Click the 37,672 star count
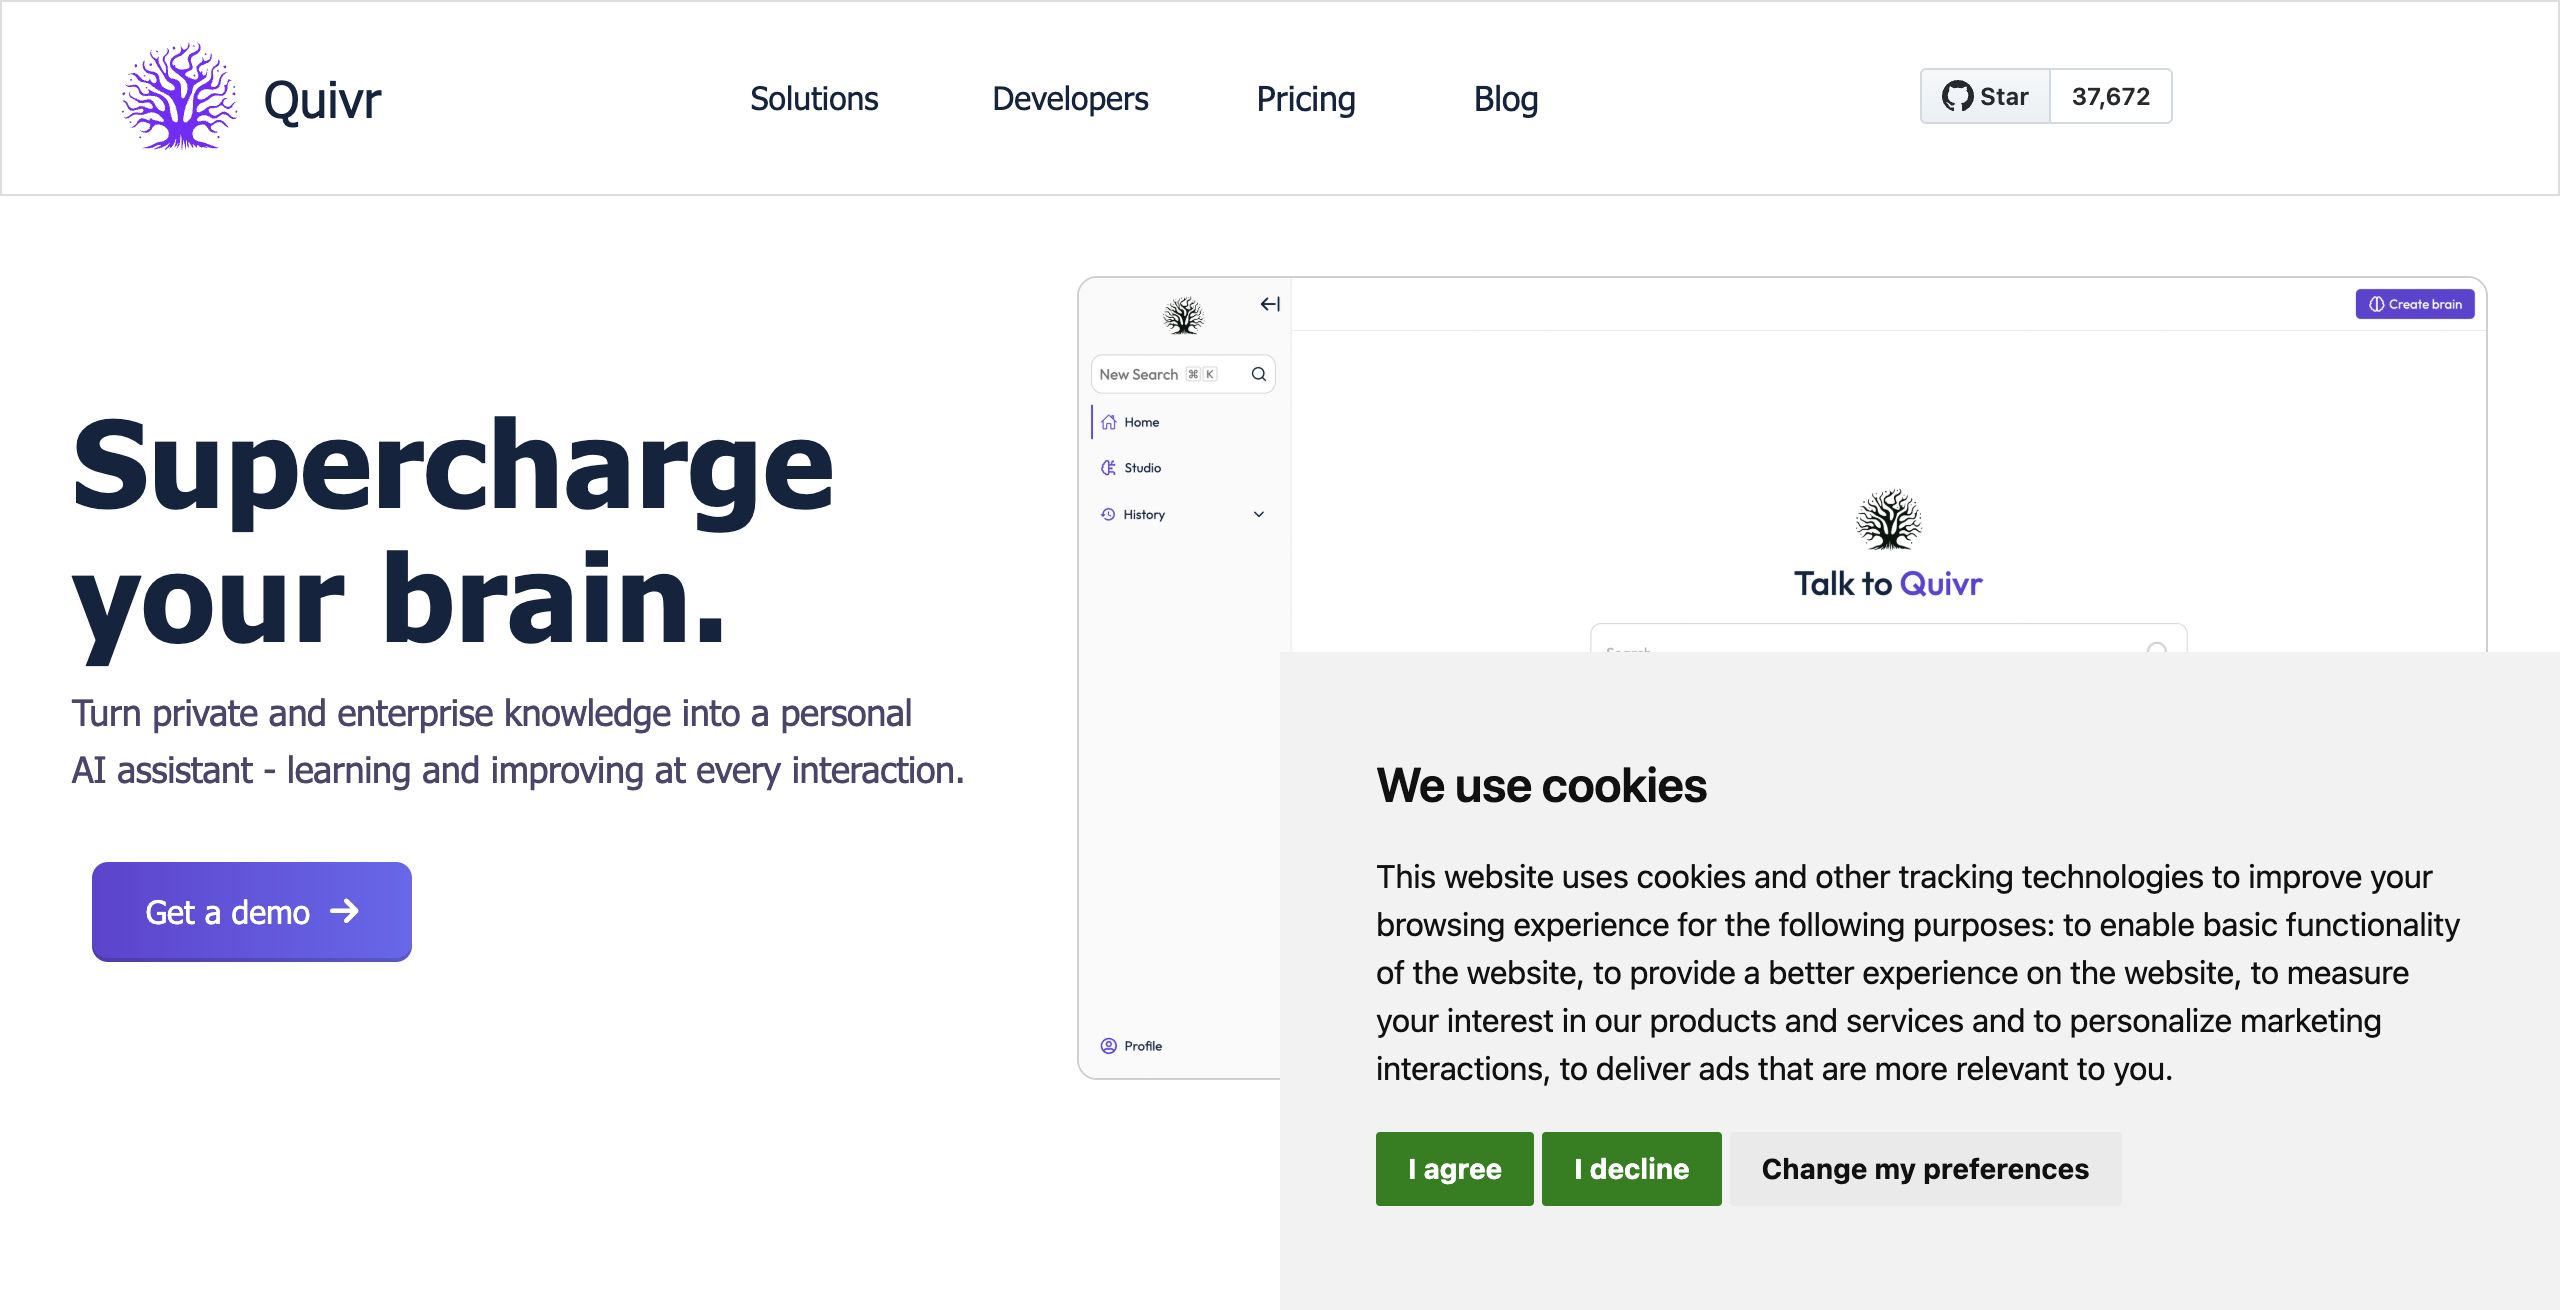Screen dimensions: 2560x1310 point(2111,97)
